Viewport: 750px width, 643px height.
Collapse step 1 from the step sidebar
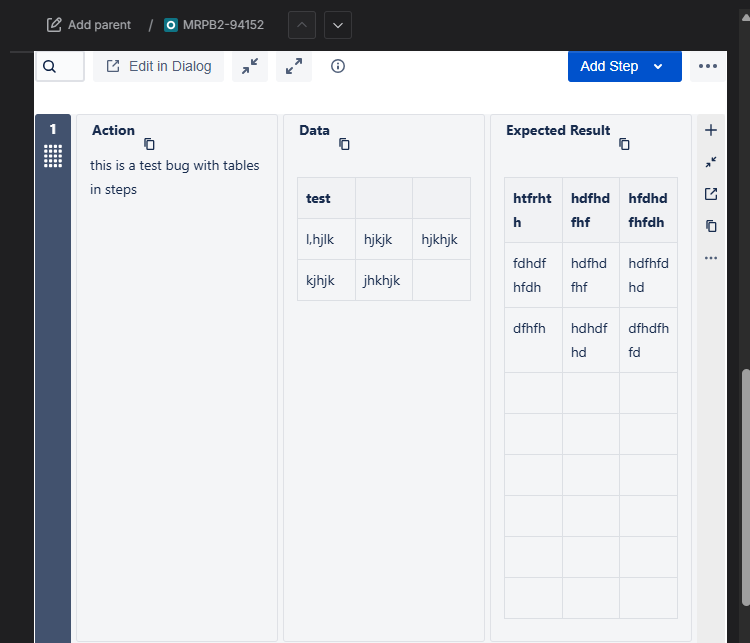click(x=711, y=162)
